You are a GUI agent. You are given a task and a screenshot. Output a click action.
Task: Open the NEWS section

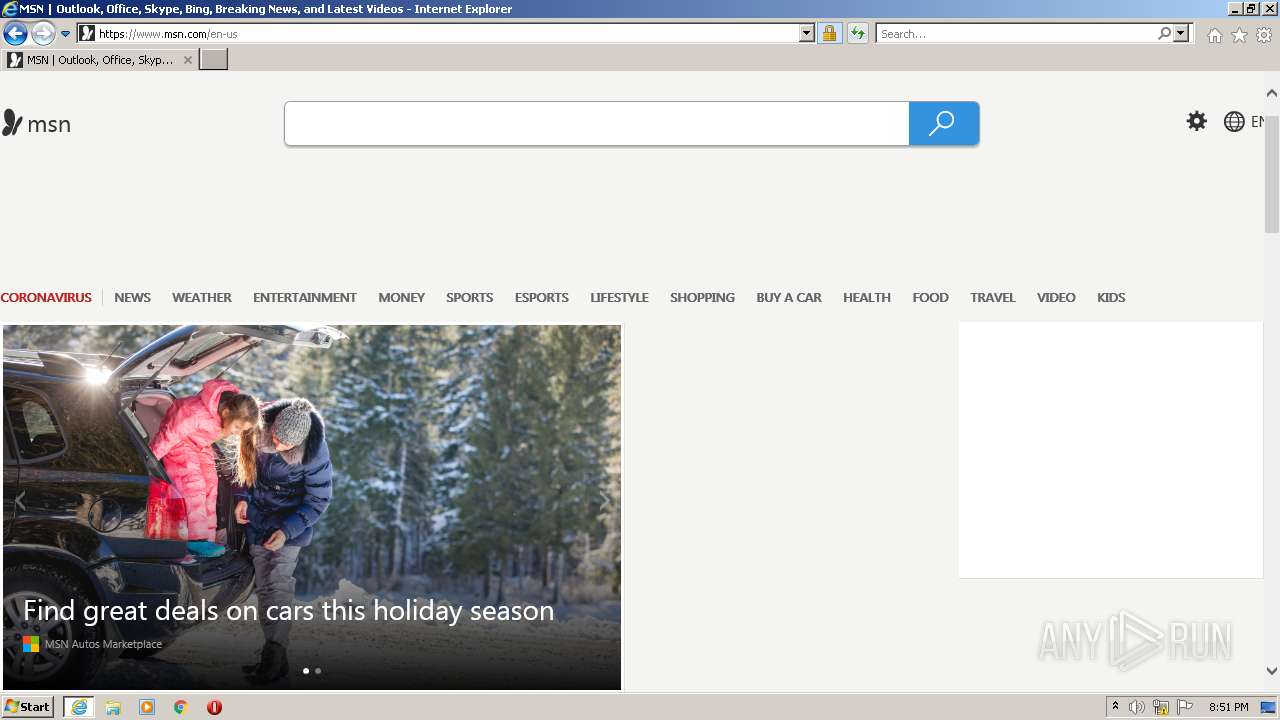(x=132, y=297)
